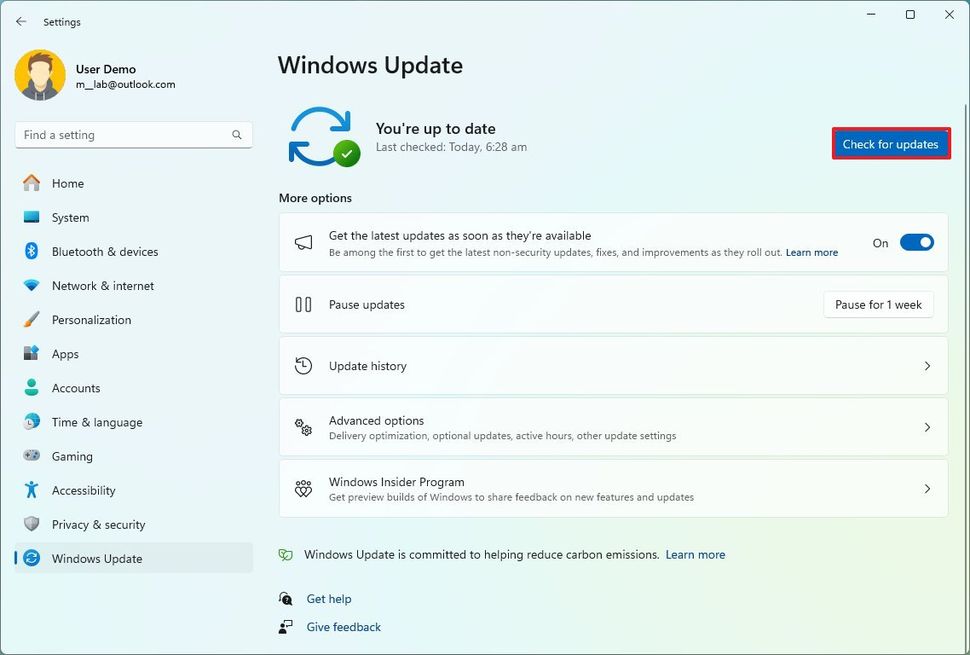
Task: Select the Home icon in the sidebar
Action: (32, 183)
